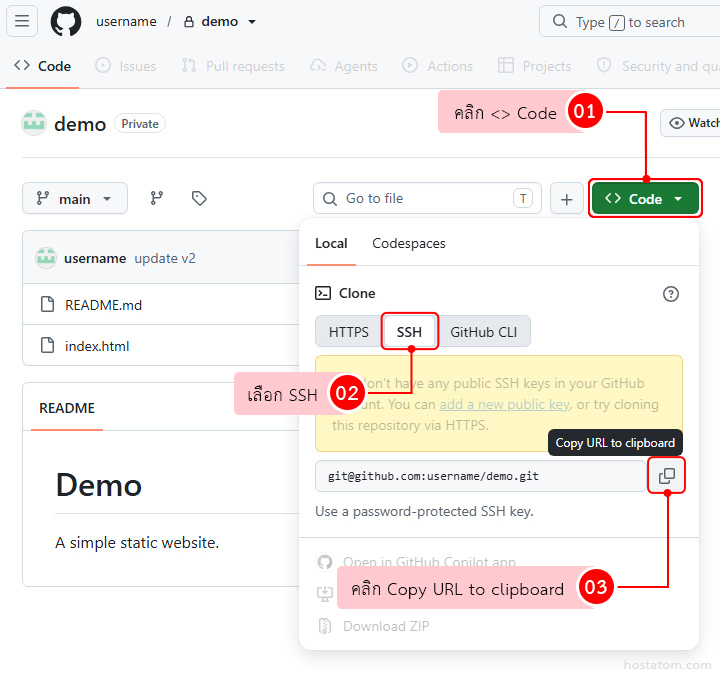Click the demo repository title
Viewport: 720px width, 675px height.
click(80, 124)
